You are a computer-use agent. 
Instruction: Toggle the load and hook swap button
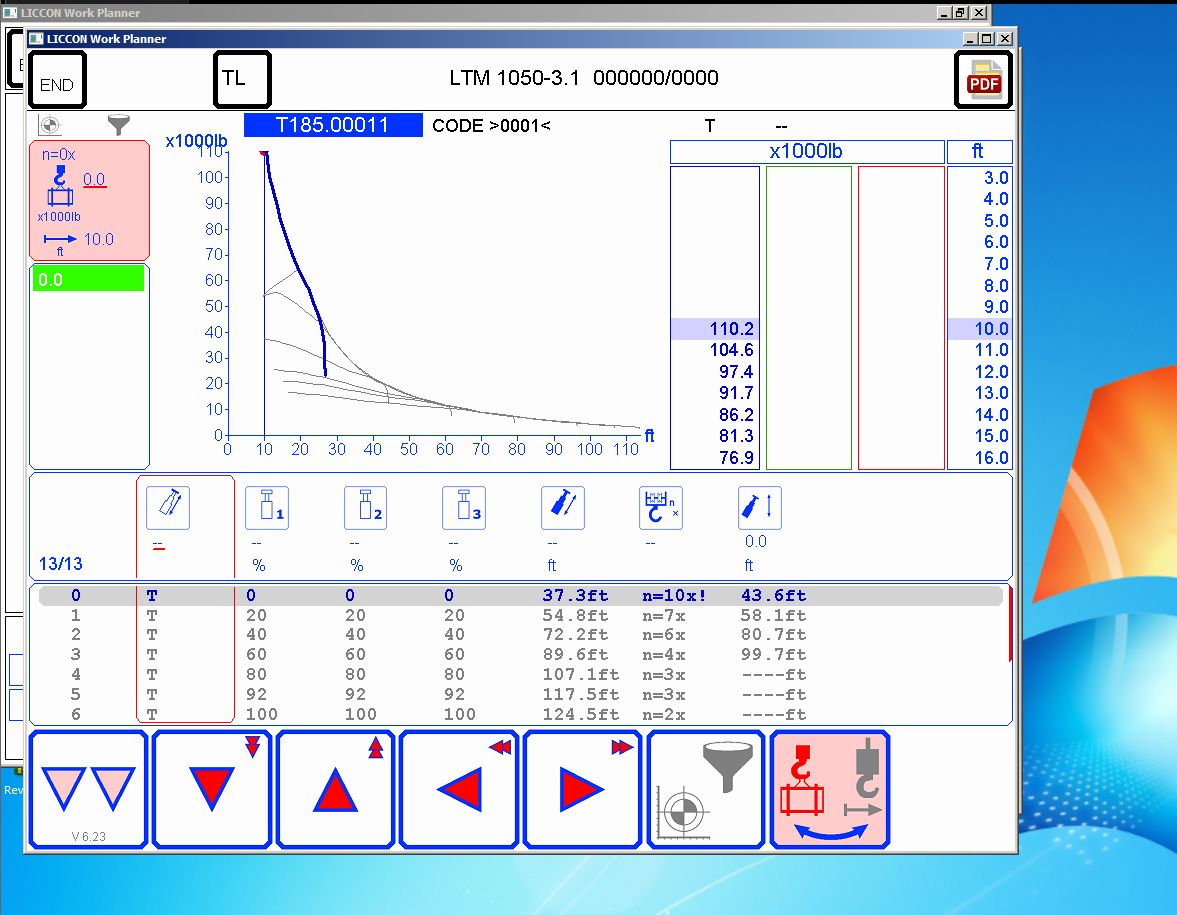829,789
